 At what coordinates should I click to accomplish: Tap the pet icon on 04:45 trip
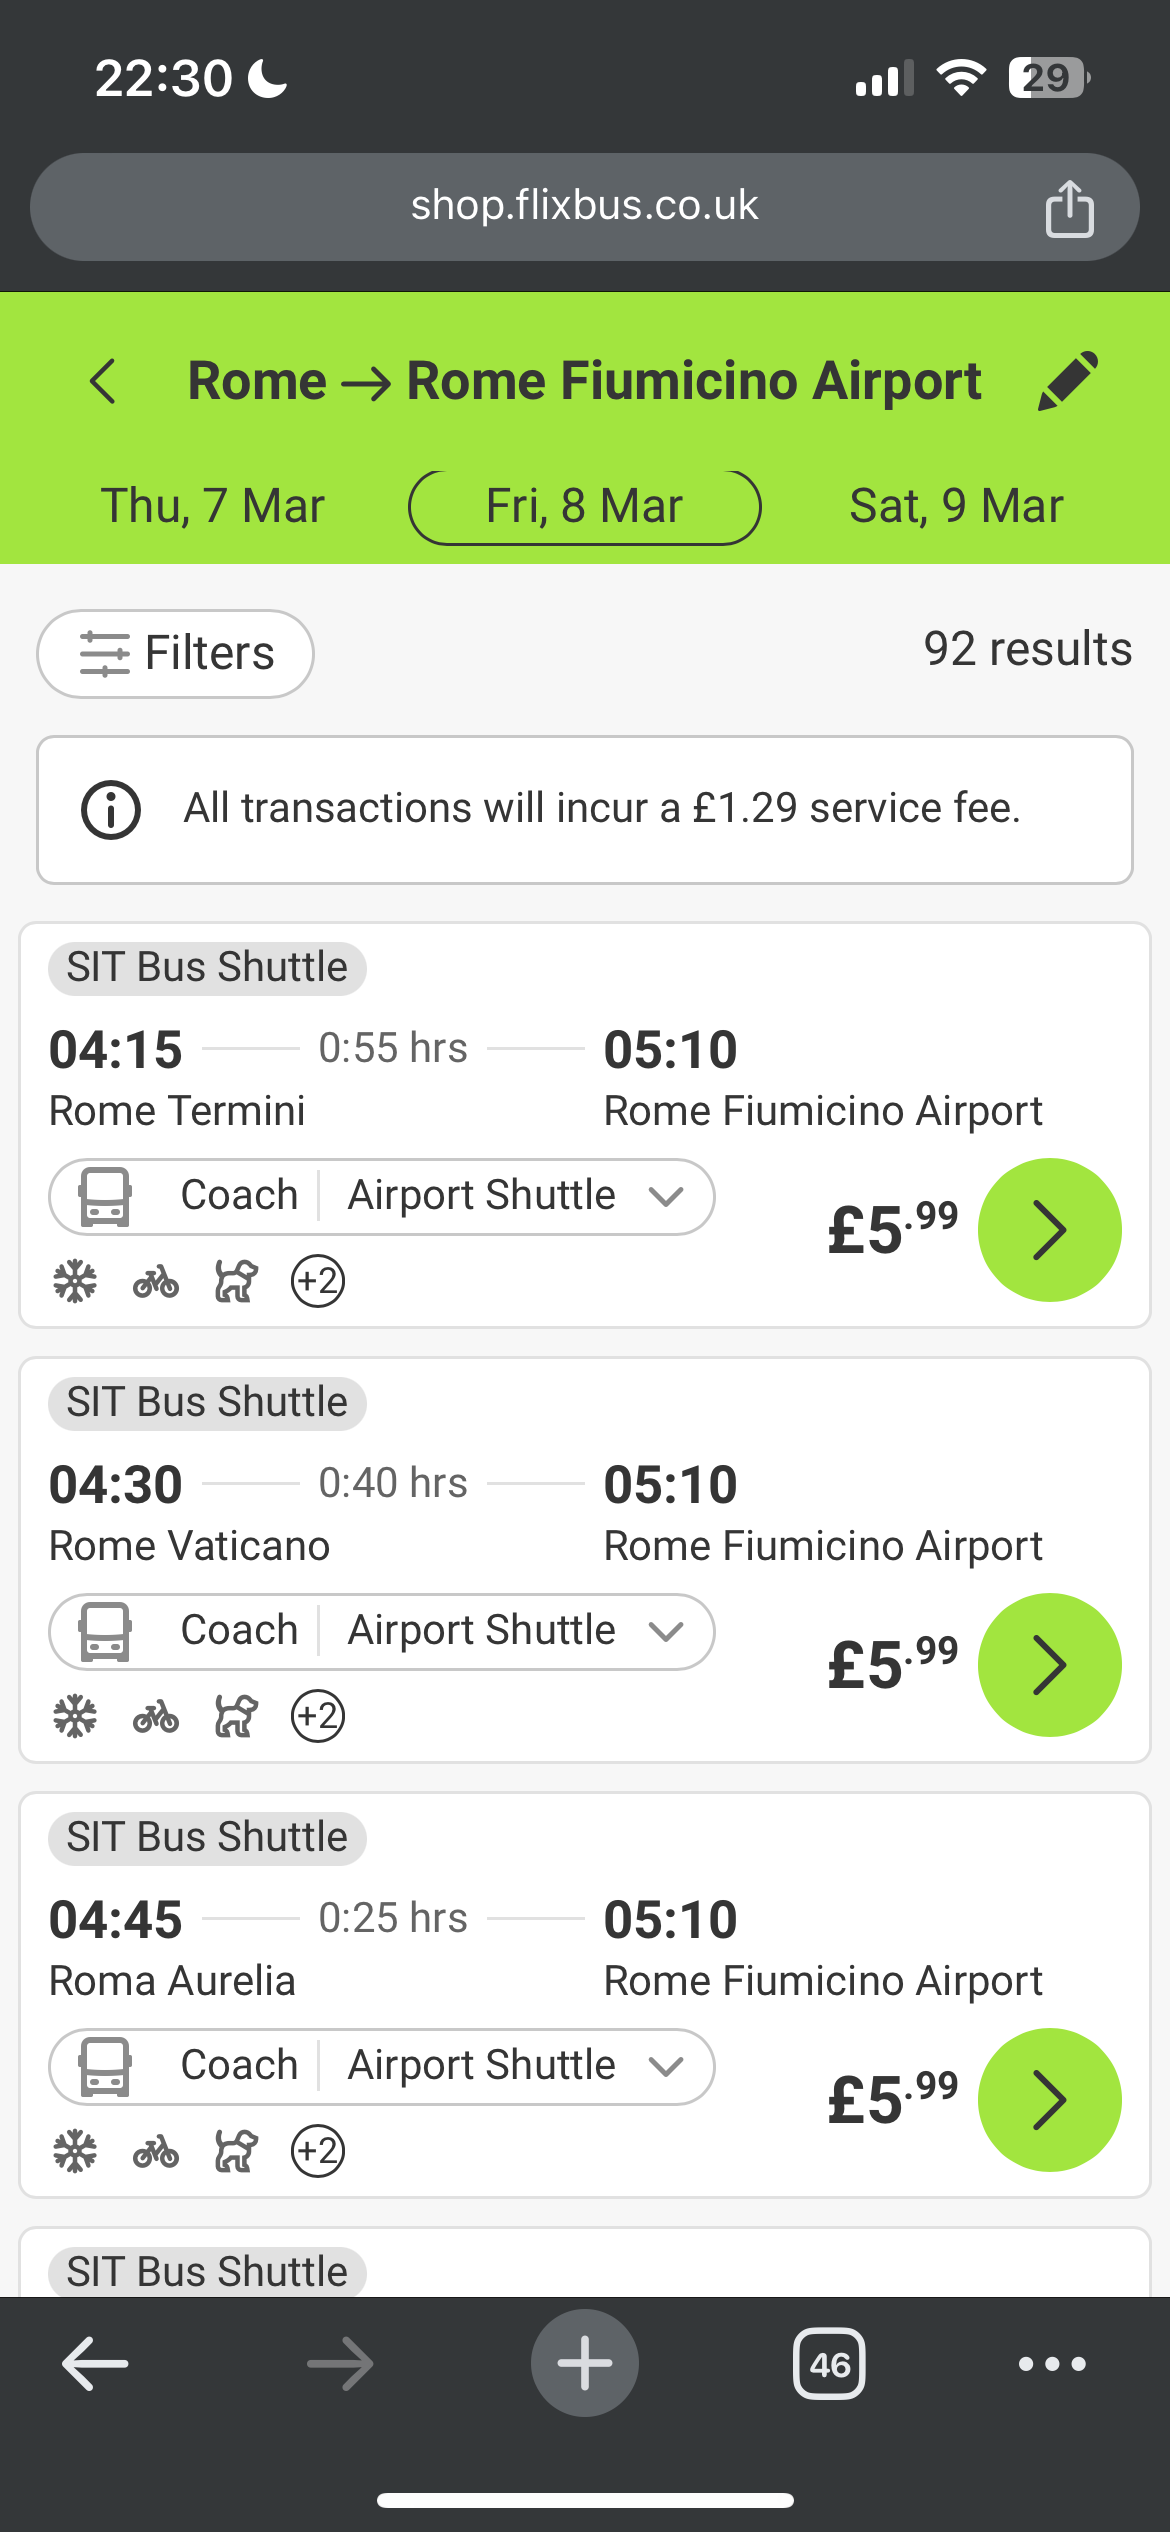pyautogui.click(x=236, y=2151)
